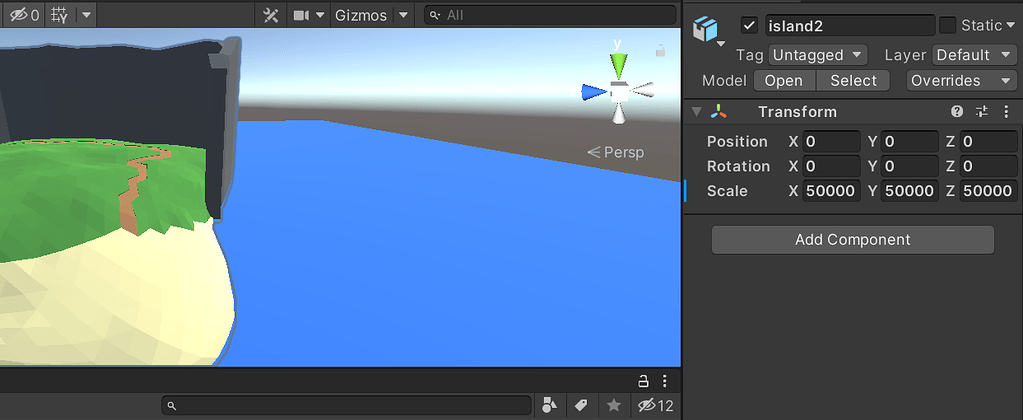Click the Rotation label

tap(738, 166)
